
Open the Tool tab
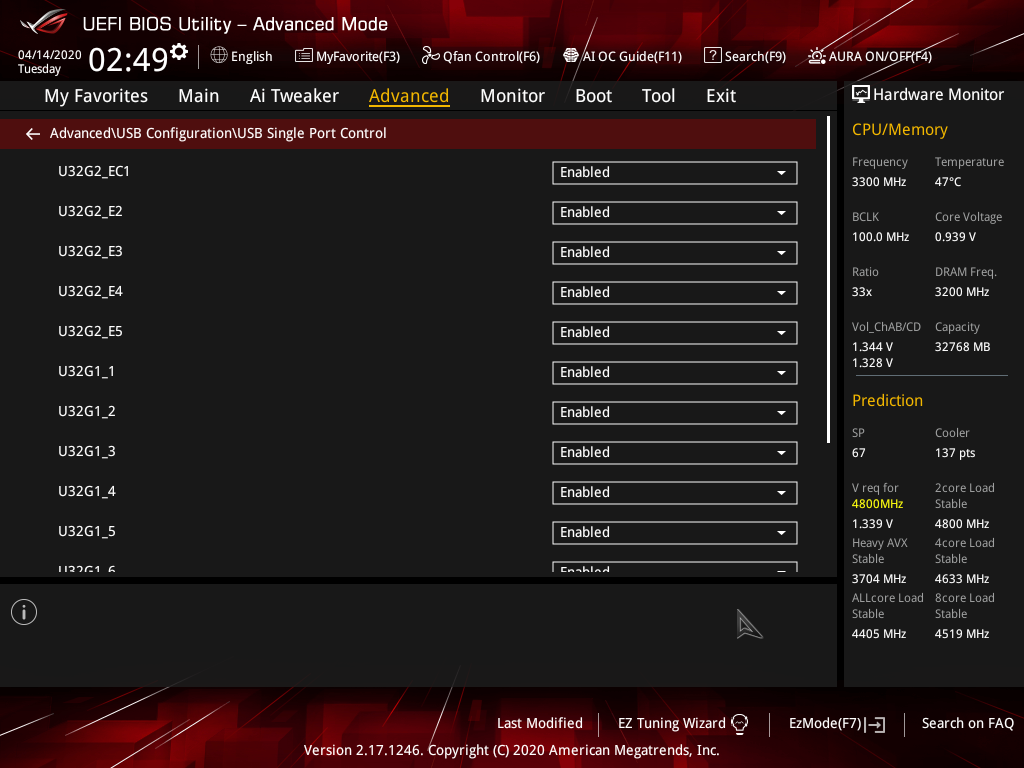click(x=658, y=96)
